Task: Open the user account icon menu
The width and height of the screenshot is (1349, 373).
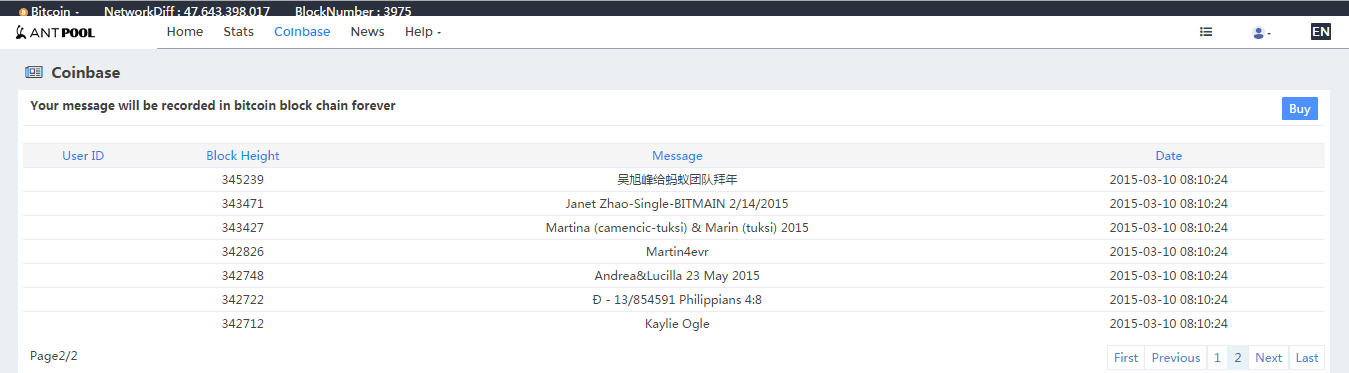Action: pos(1261,32)
